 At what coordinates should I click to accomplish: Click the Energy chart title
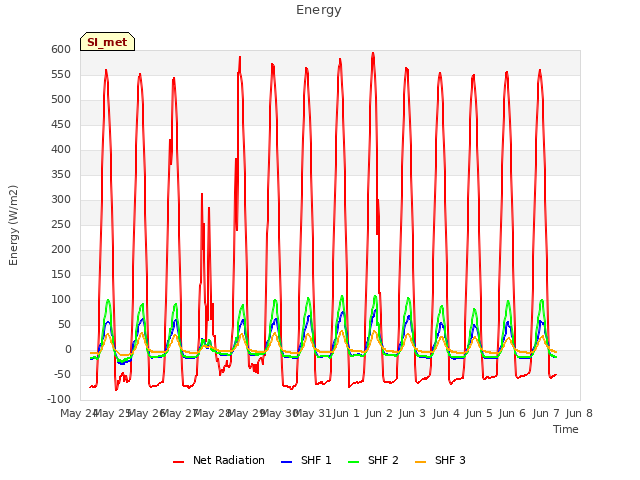pyautogui.click(x=319, y=10)
